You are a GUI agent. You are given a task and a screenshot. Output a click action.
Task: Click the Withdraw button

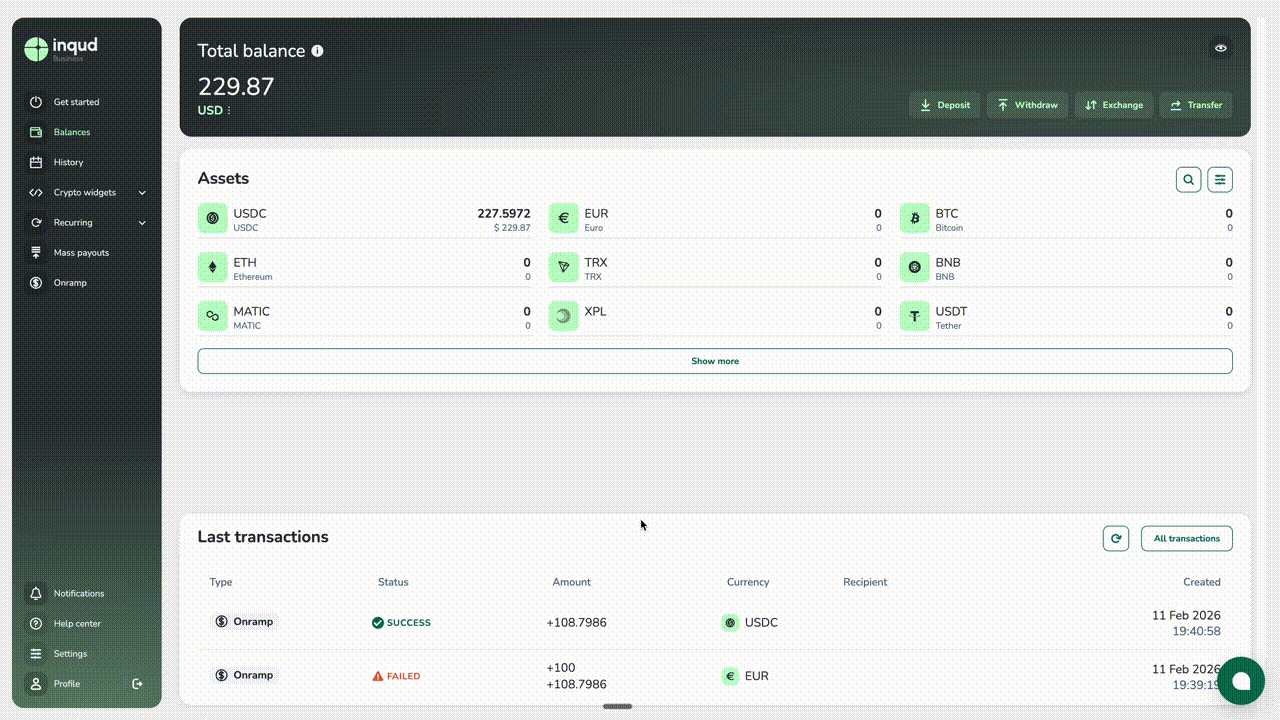1027,105
